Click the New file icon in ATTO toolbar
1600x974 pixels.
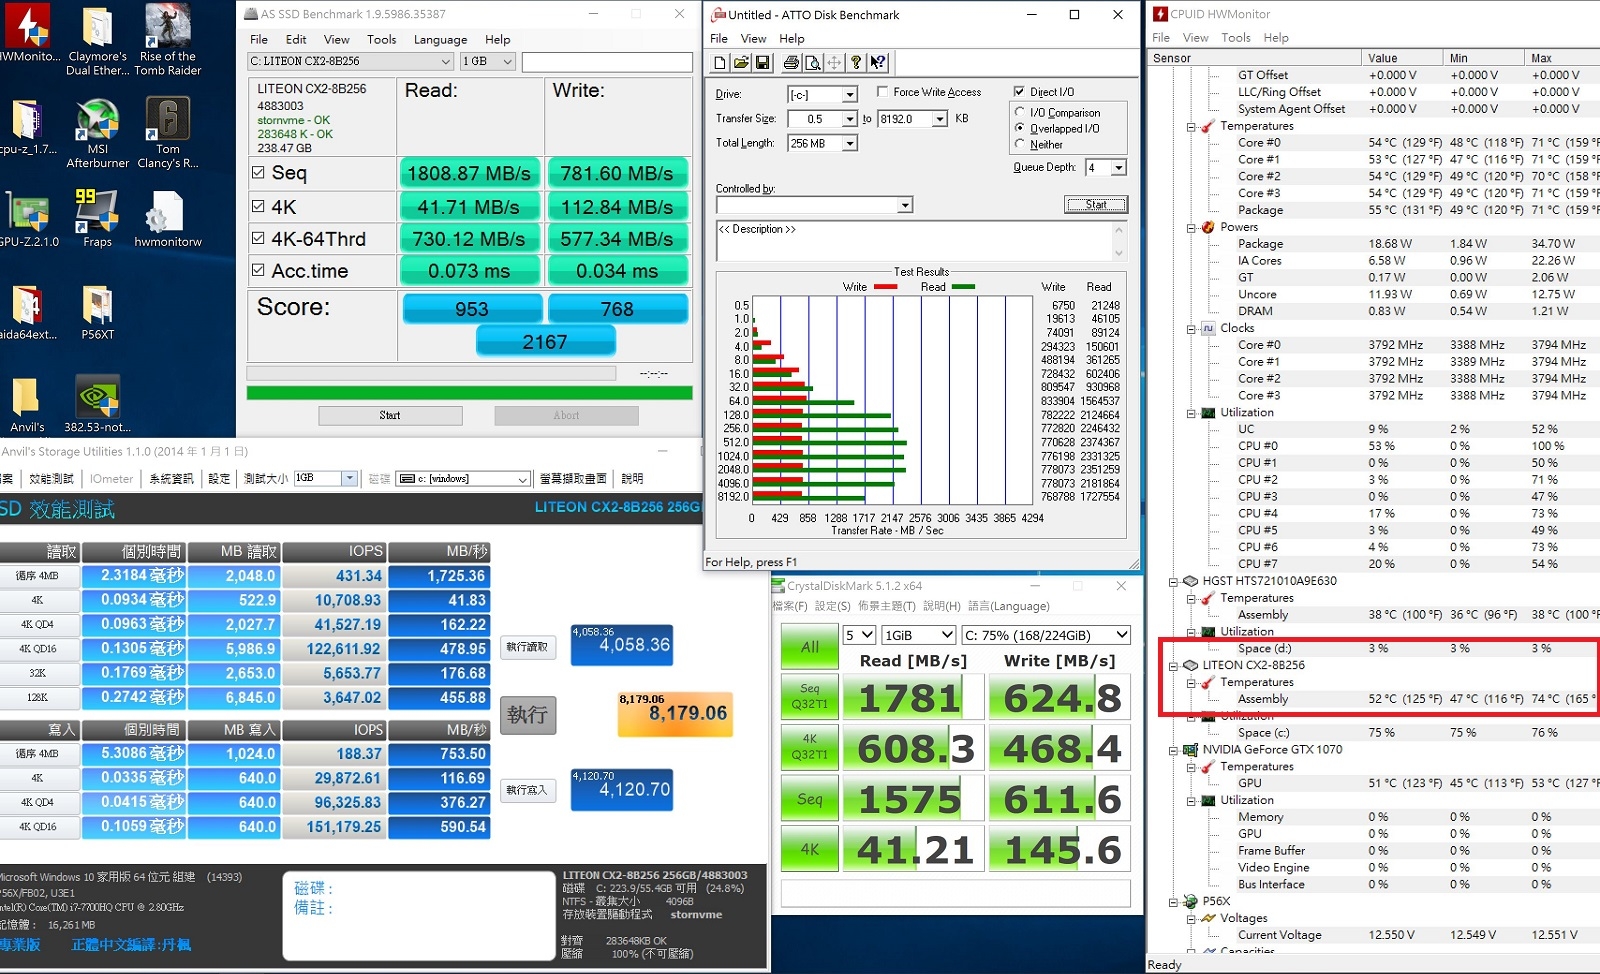click(720, 63)
